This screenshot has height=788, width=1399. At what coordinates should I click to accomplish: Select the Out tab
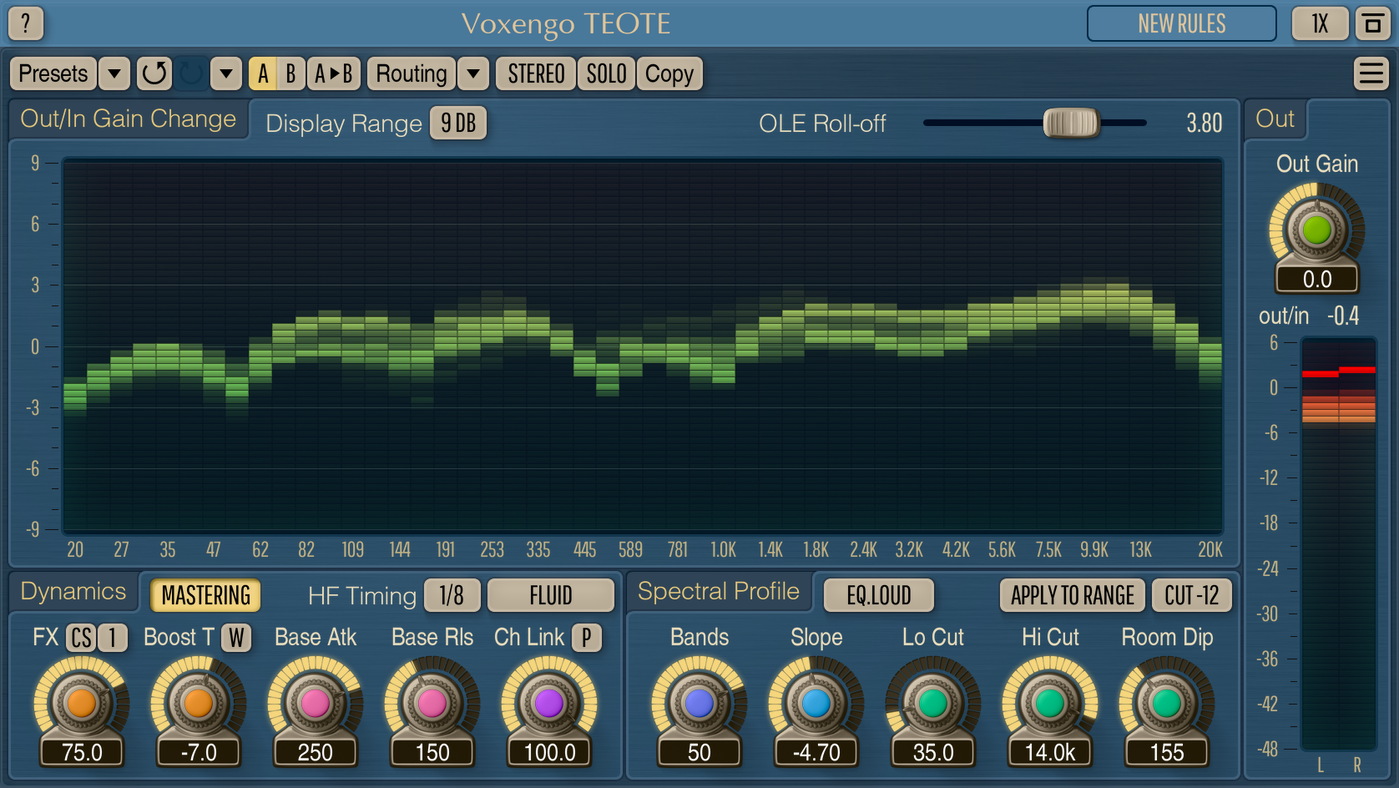tap(1275, 119)
